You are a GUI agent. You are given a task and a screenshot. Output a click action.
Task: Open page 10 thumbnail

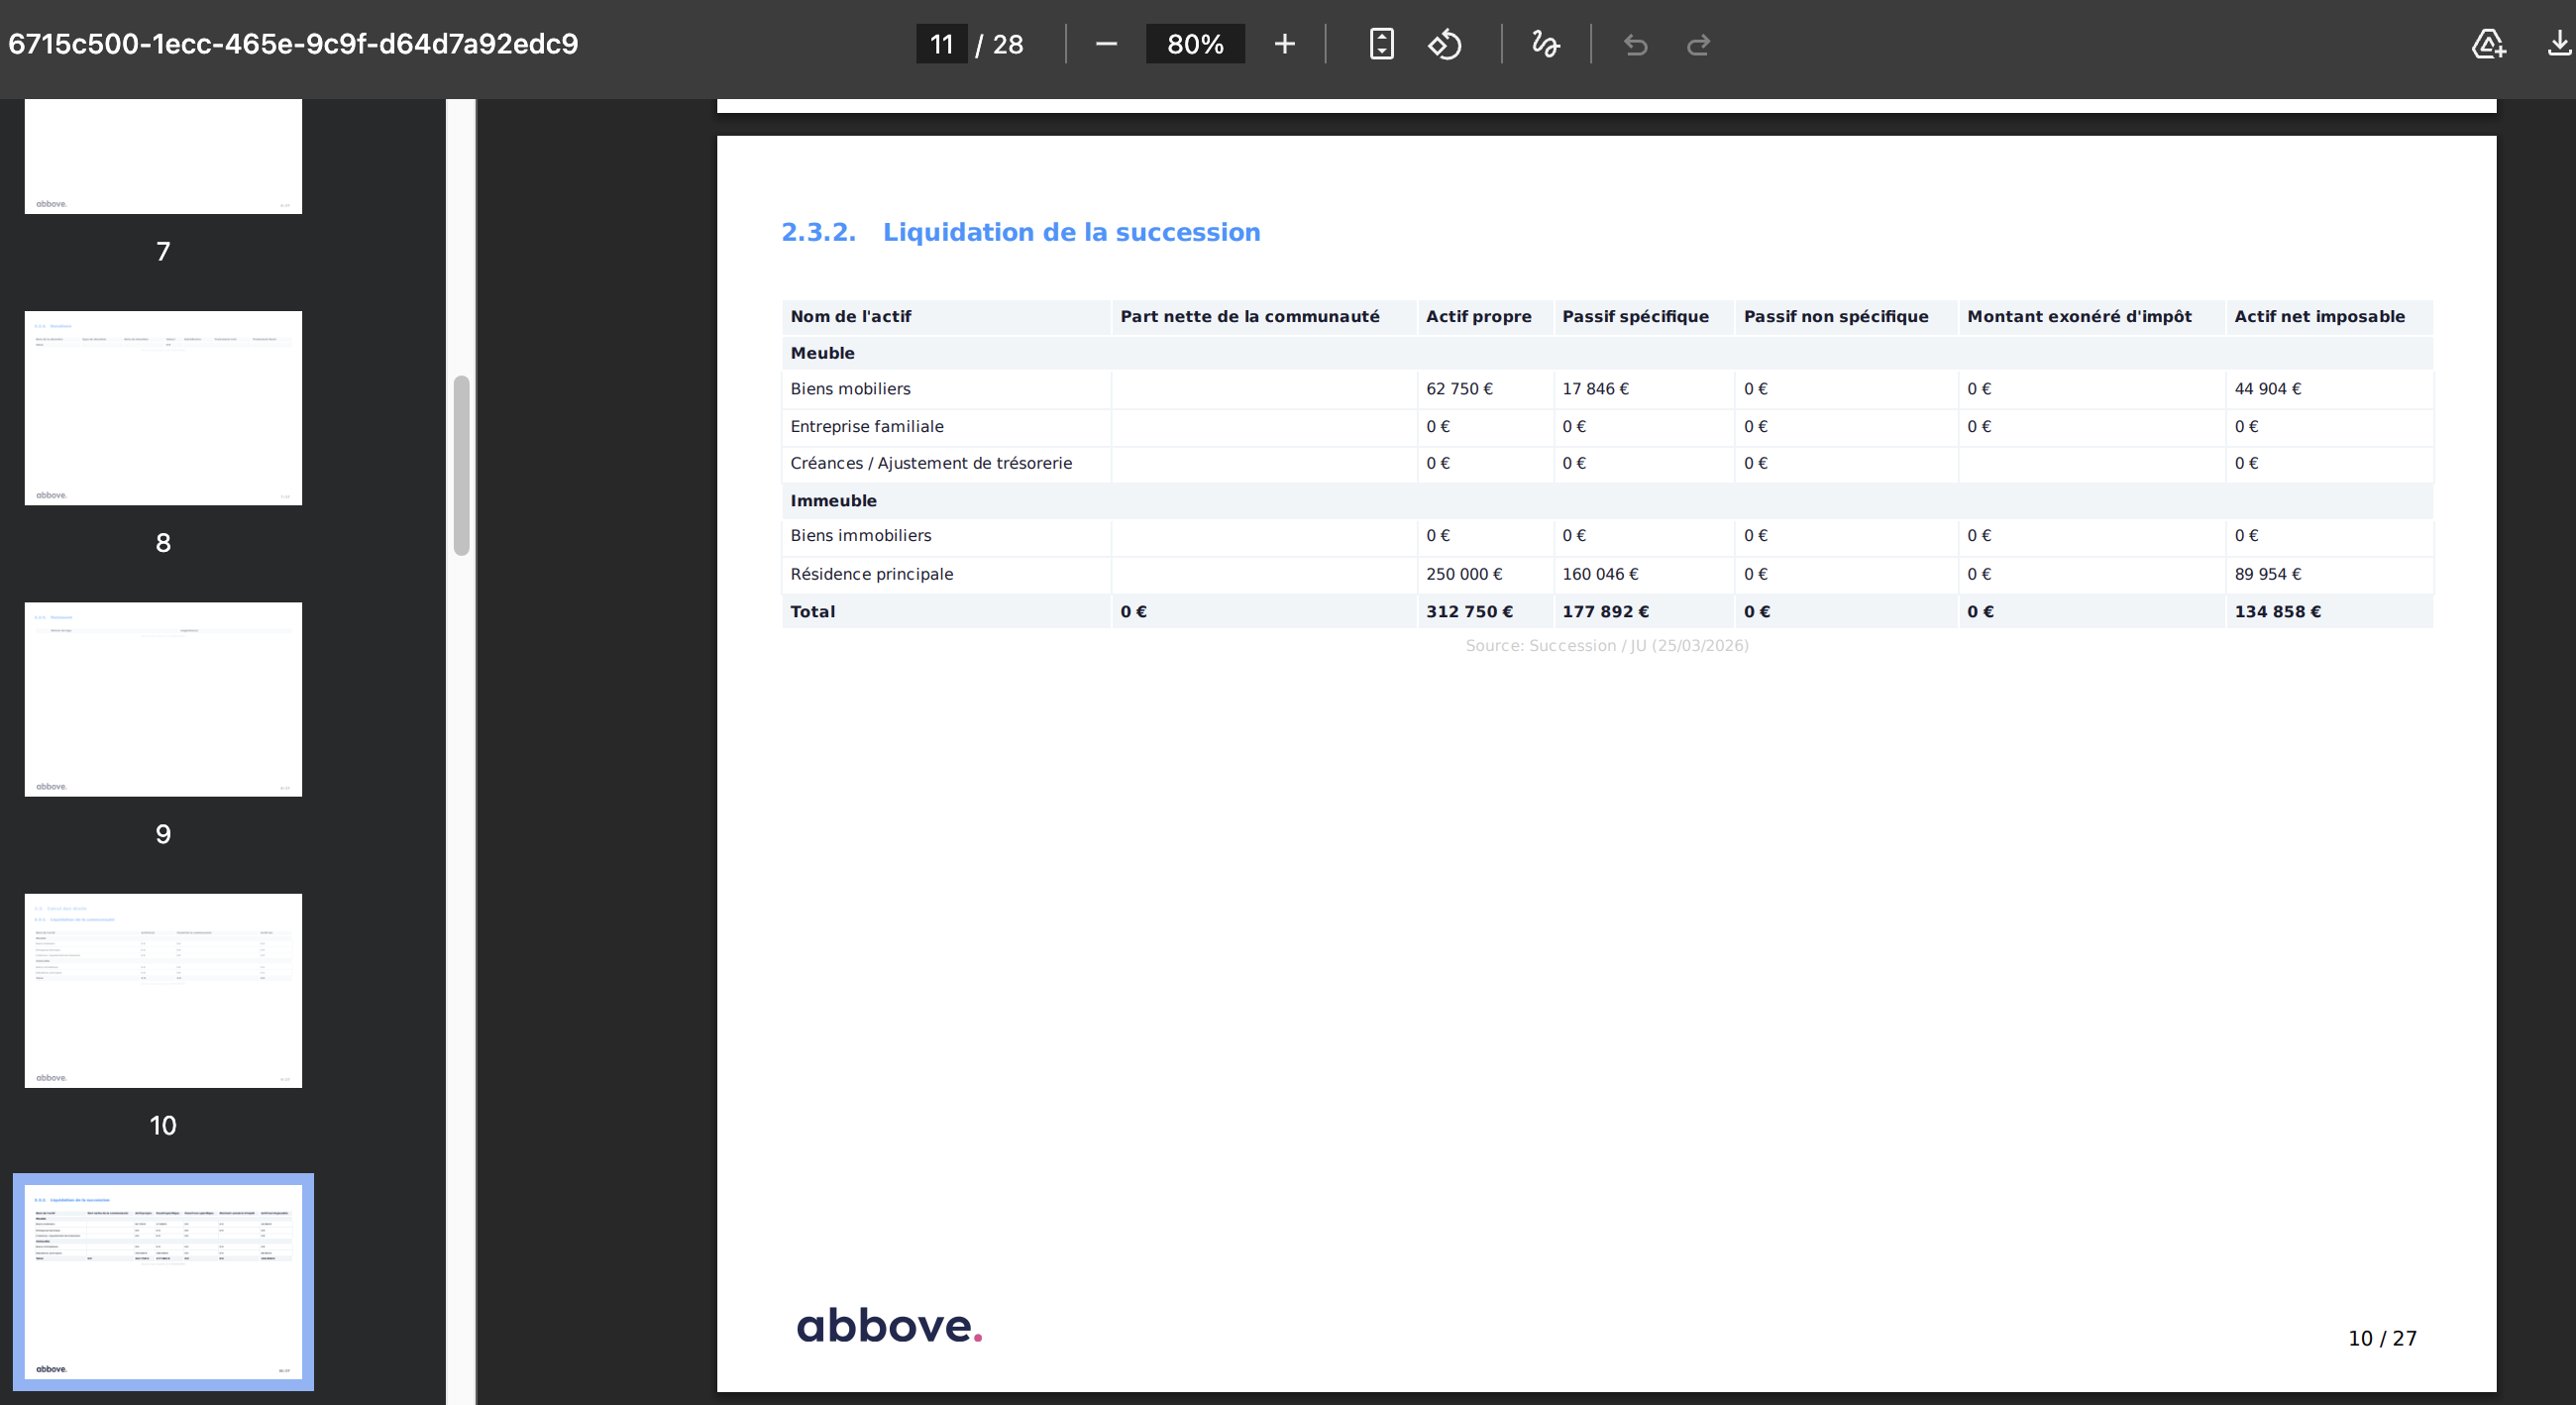point(163,990)
